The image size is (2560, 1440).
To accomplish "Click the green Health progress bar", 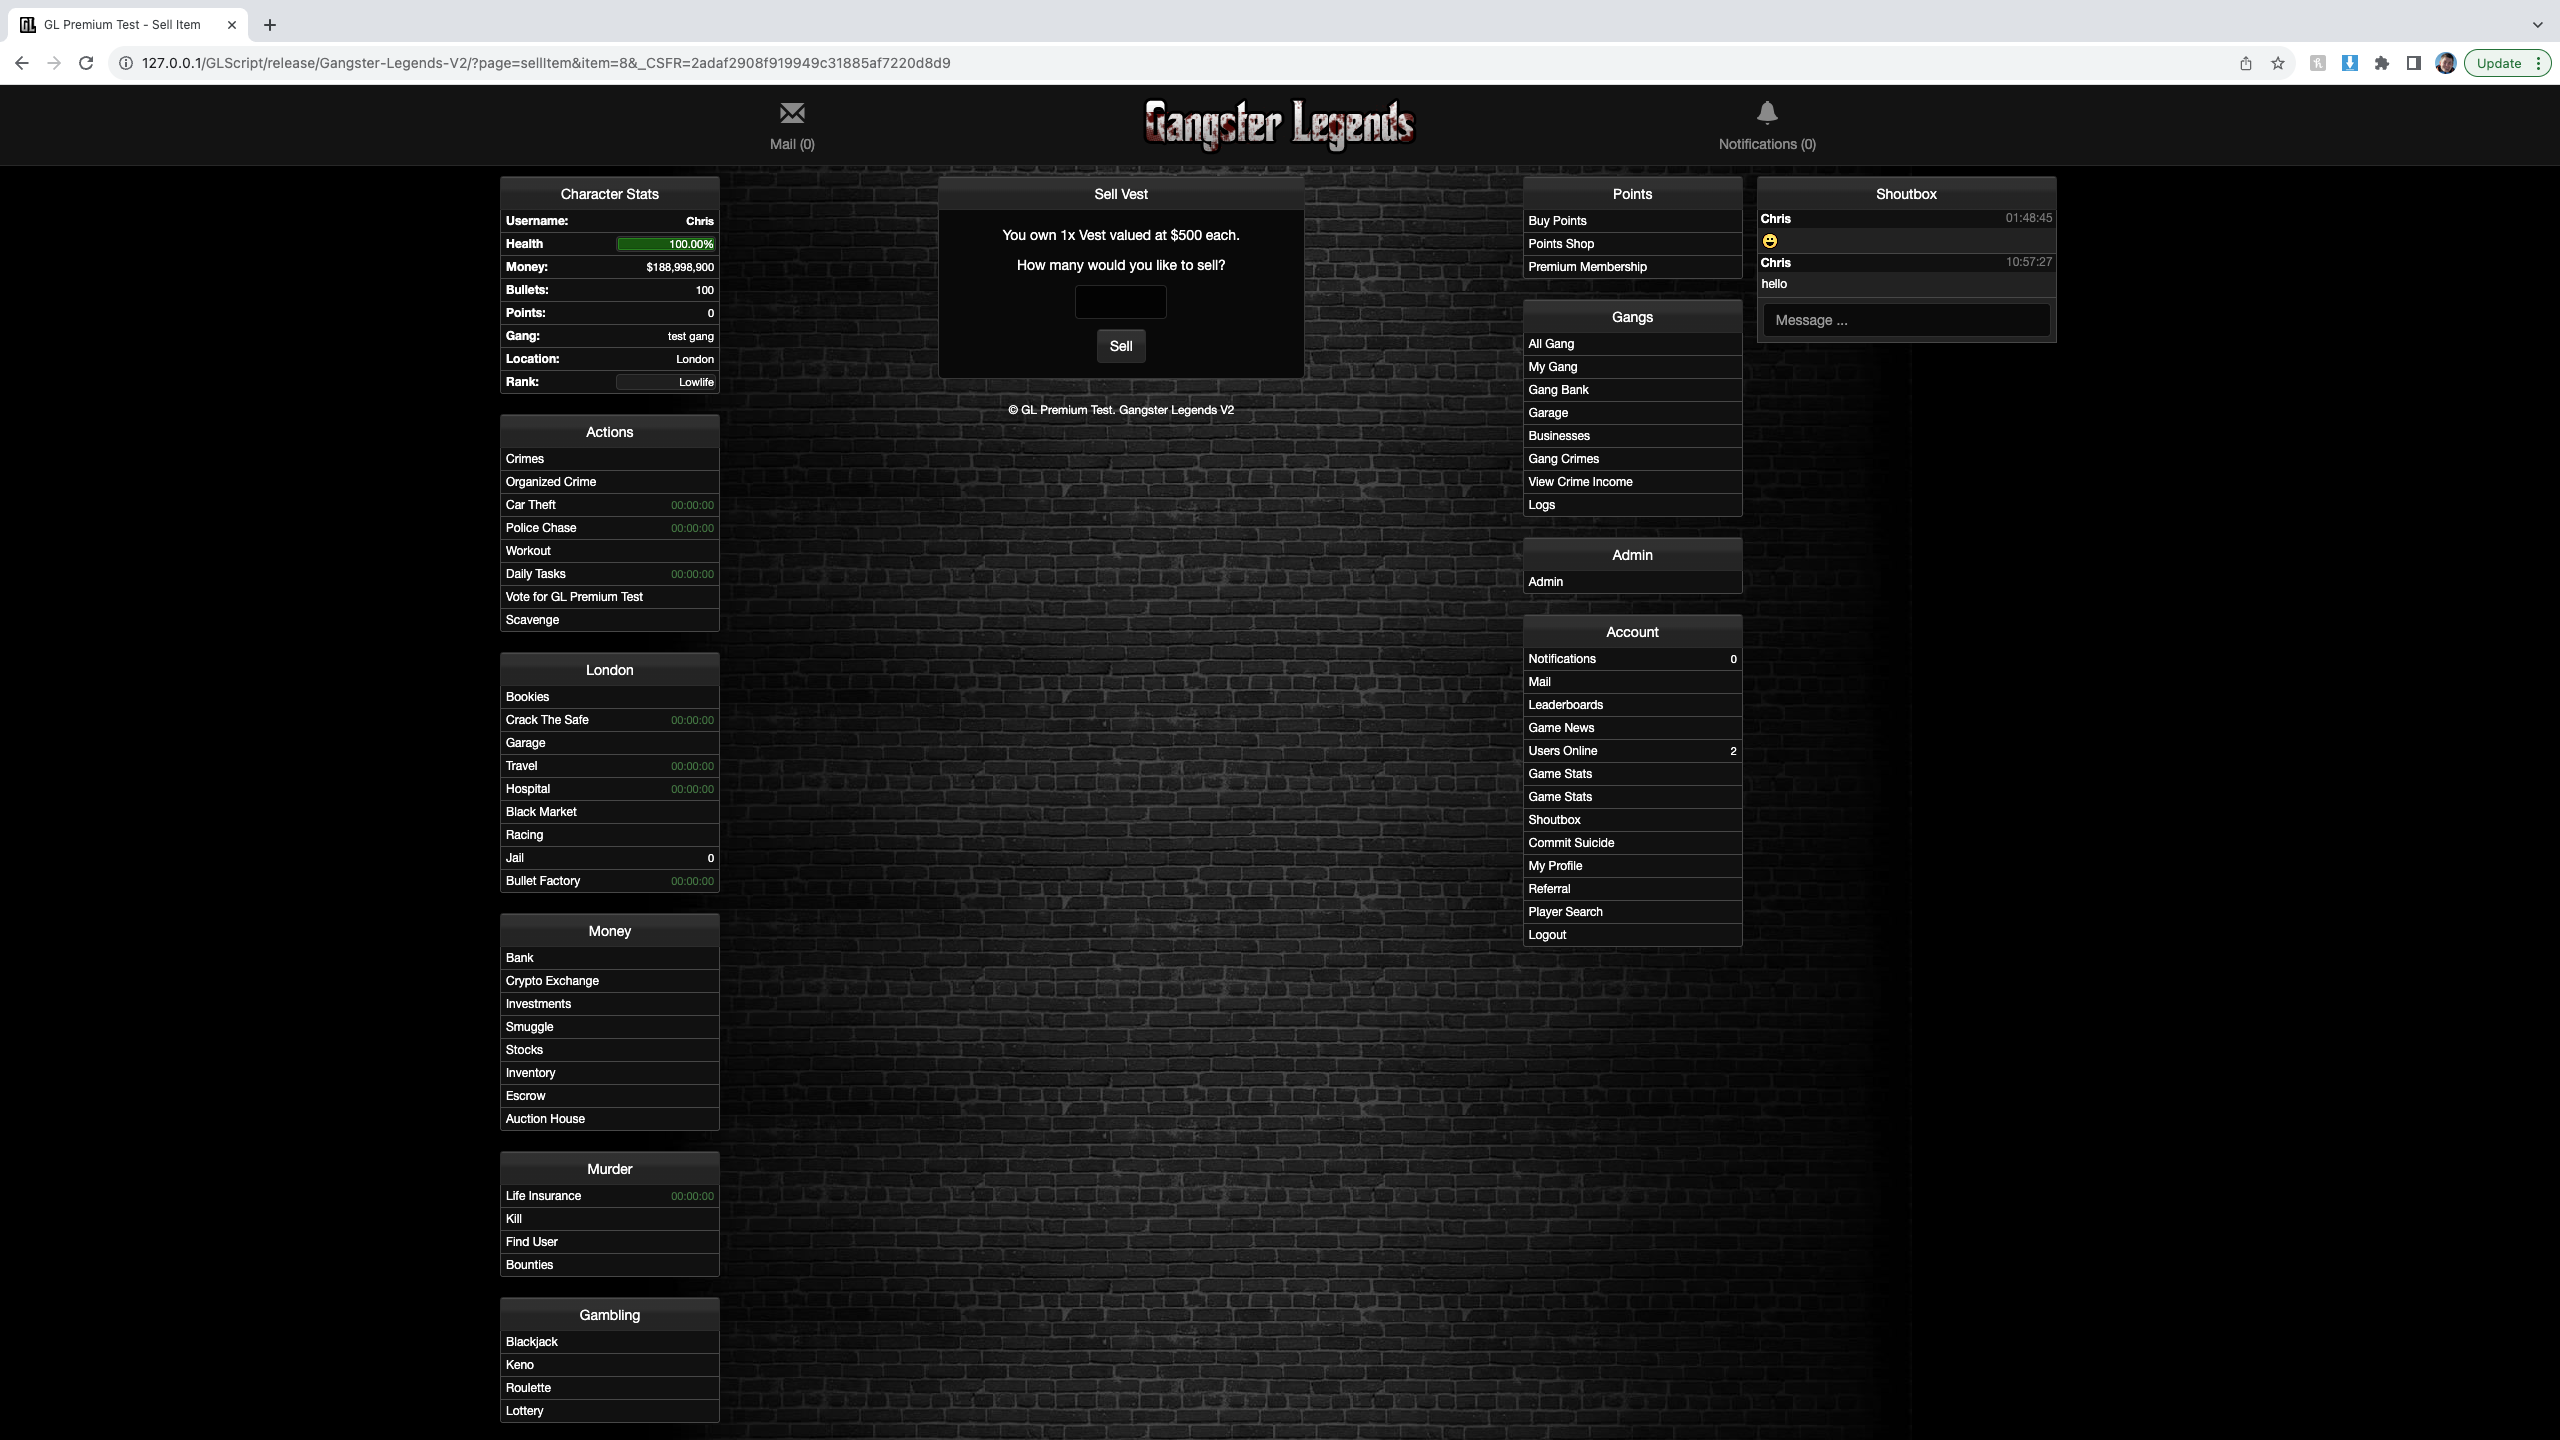I will click(665, 244).
